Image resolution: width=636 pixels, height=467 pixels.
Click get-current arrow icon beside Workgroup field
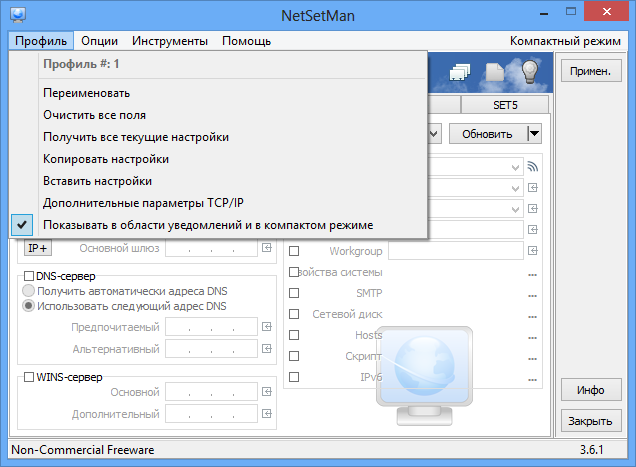point(533,251)
